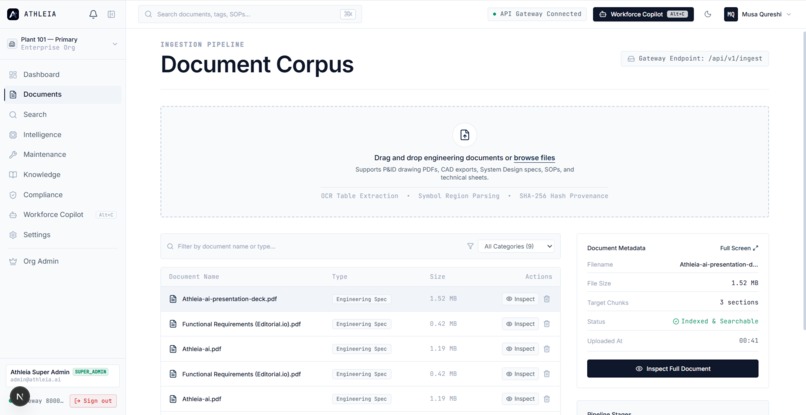Click the browse files link
Viewport: 806px width, 415px height.
[534, 158]
